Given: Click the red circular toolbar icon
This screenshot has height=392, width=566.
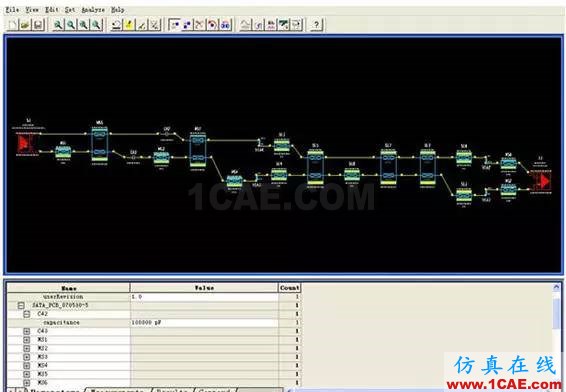Looking at the screenshot, I should (x=213, y=25).
